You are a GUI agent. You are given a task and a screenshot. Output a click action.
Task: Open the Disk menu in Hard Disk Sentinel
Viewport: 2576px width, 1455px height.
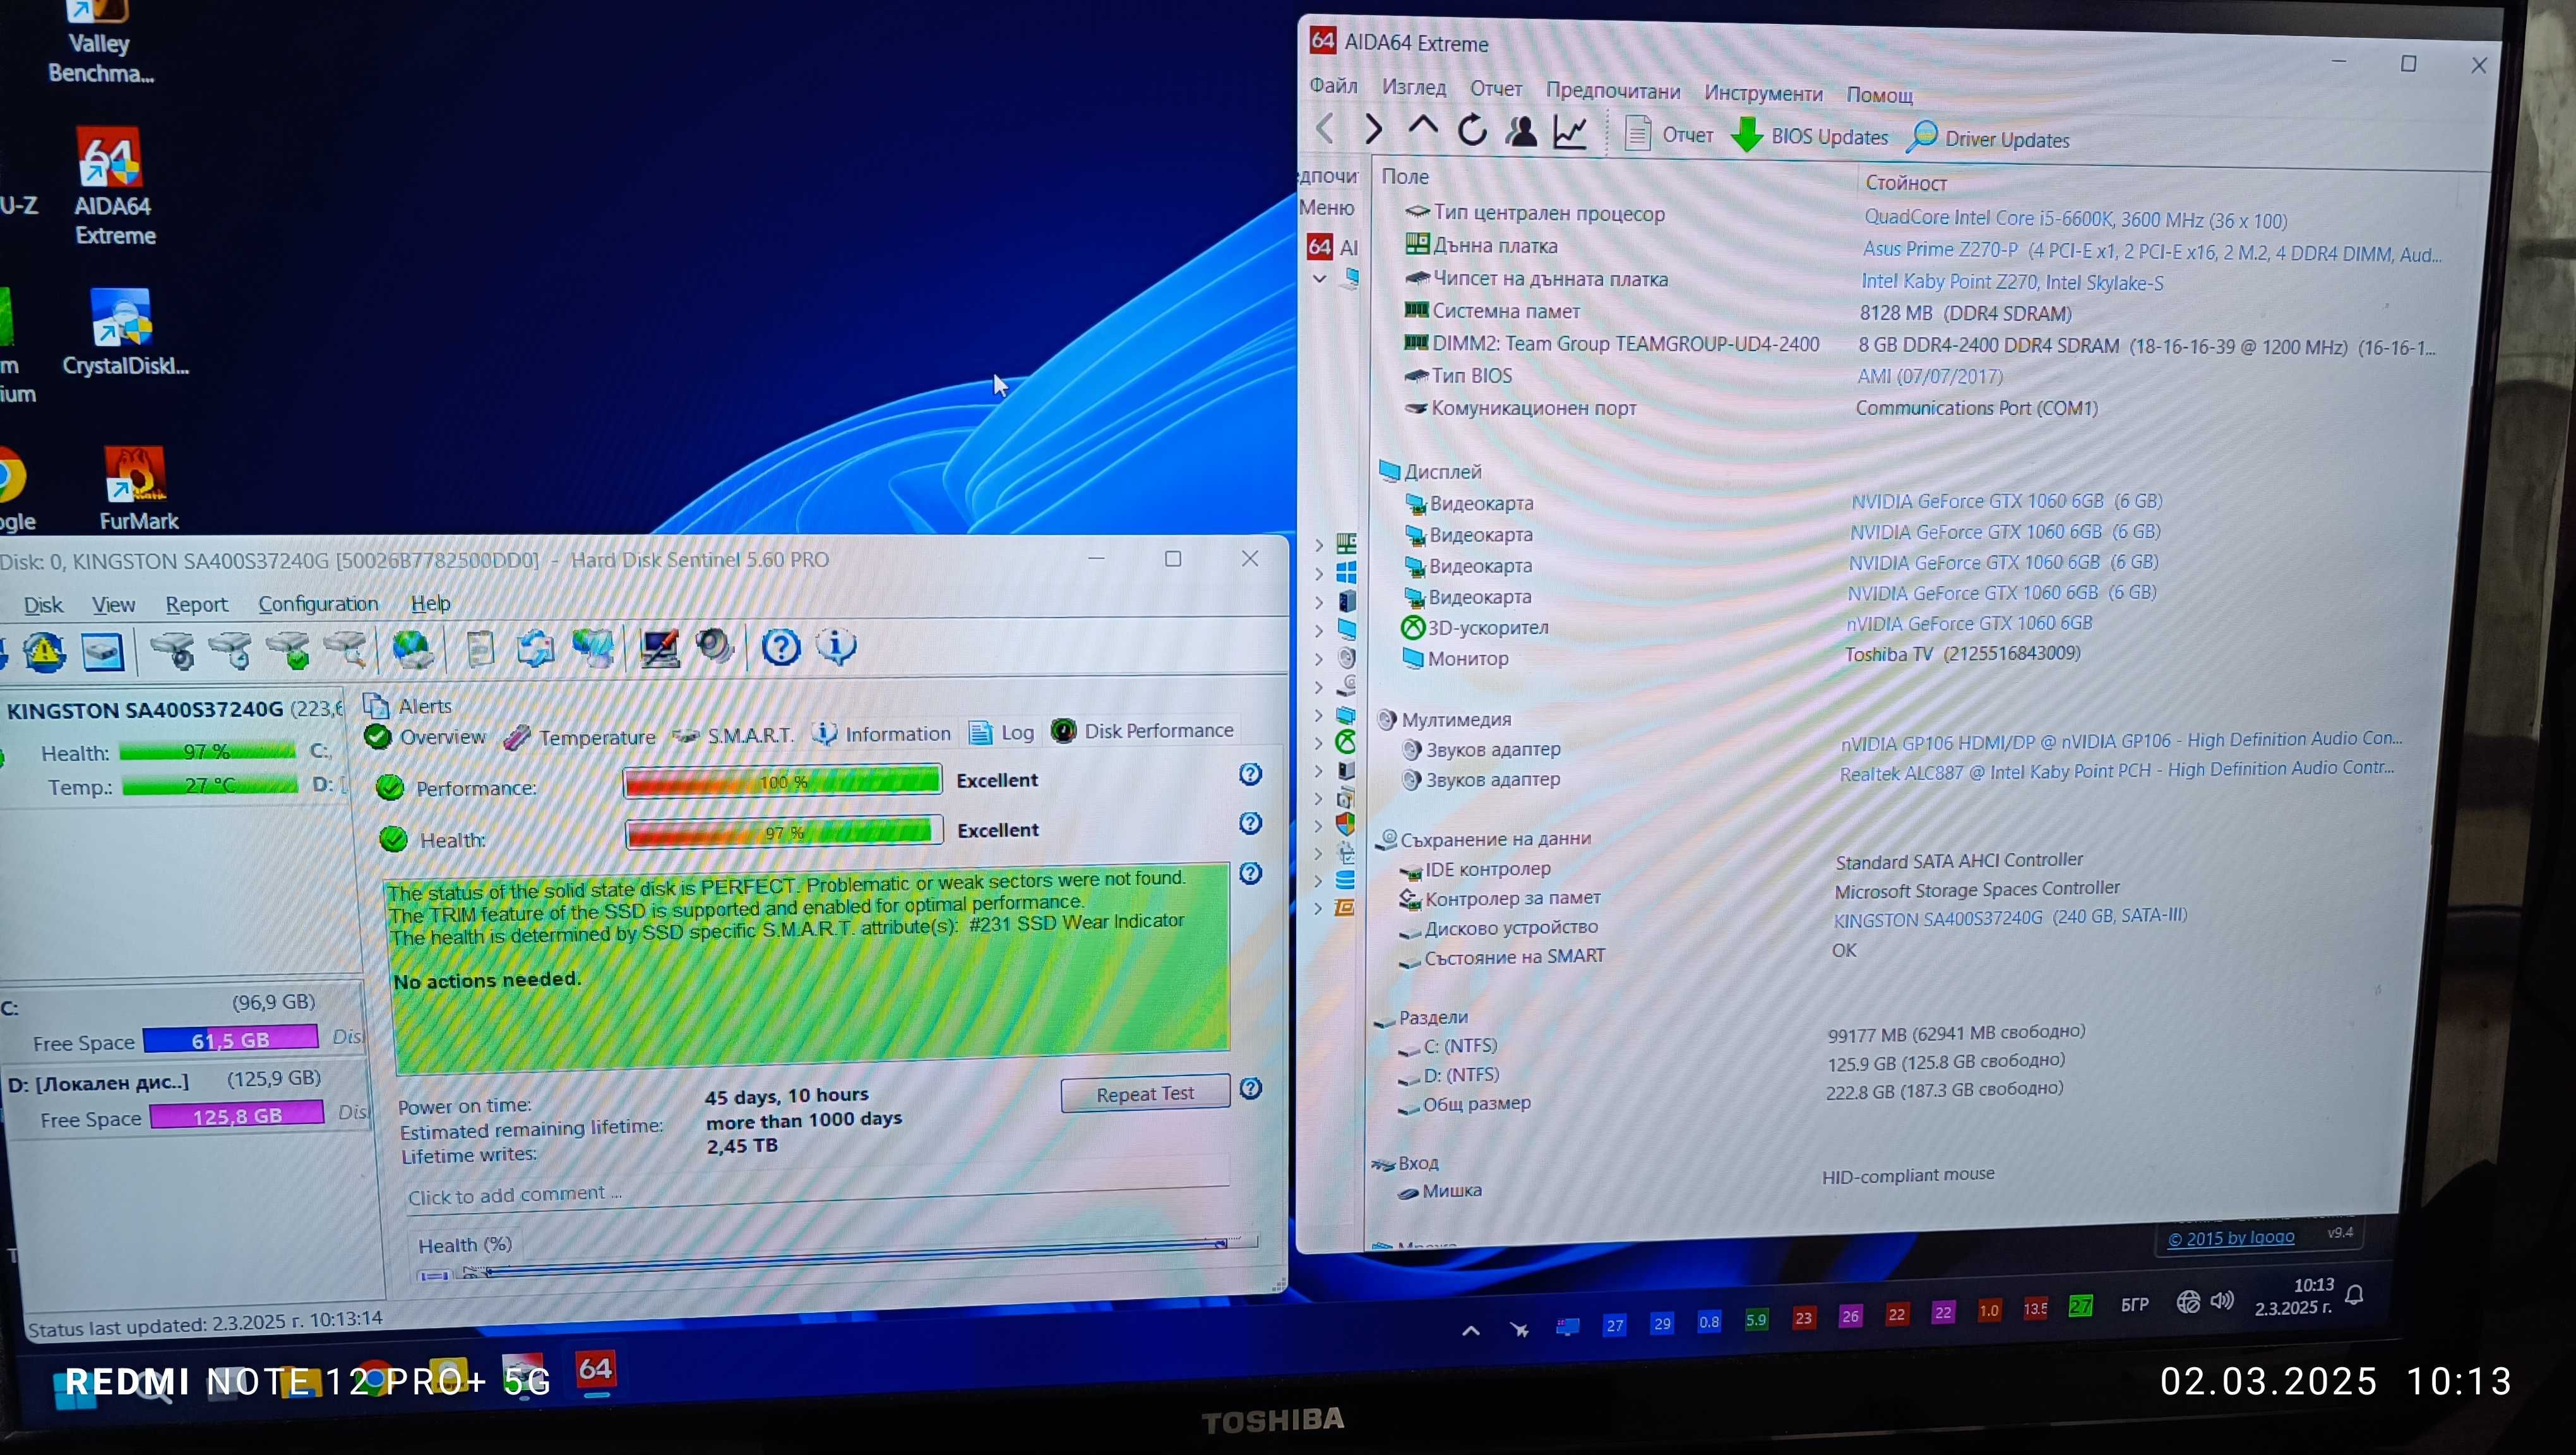pyautogui.click(x=43, y=605)
